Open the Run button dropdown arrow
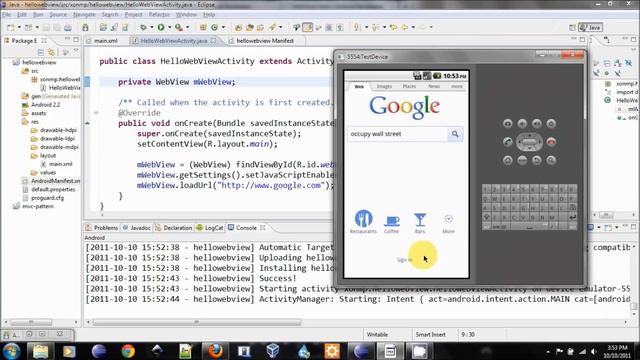The width and height of the screenshot is (640, 360). tap(169, 27)
